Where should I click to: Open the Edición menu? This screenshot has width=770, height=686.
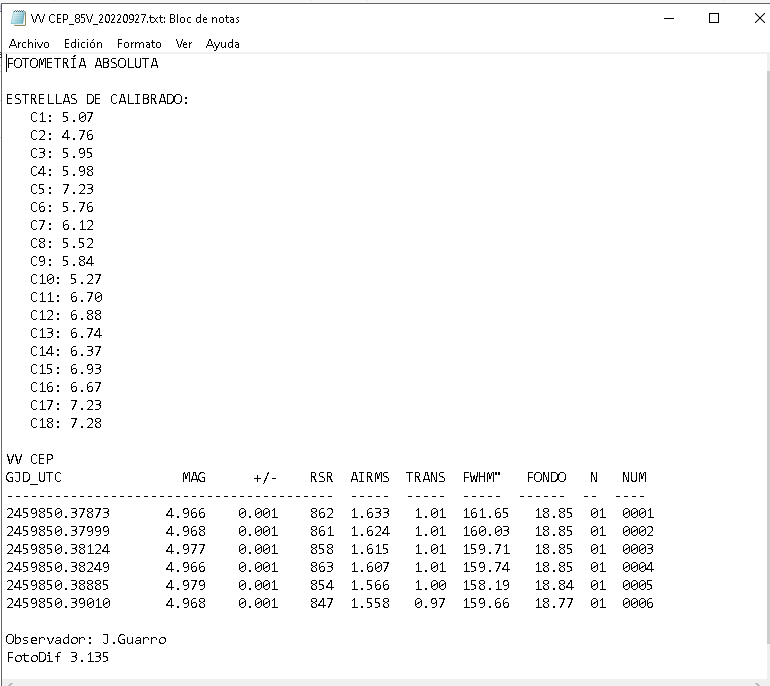pyautogui.click(x=83, y=44)
